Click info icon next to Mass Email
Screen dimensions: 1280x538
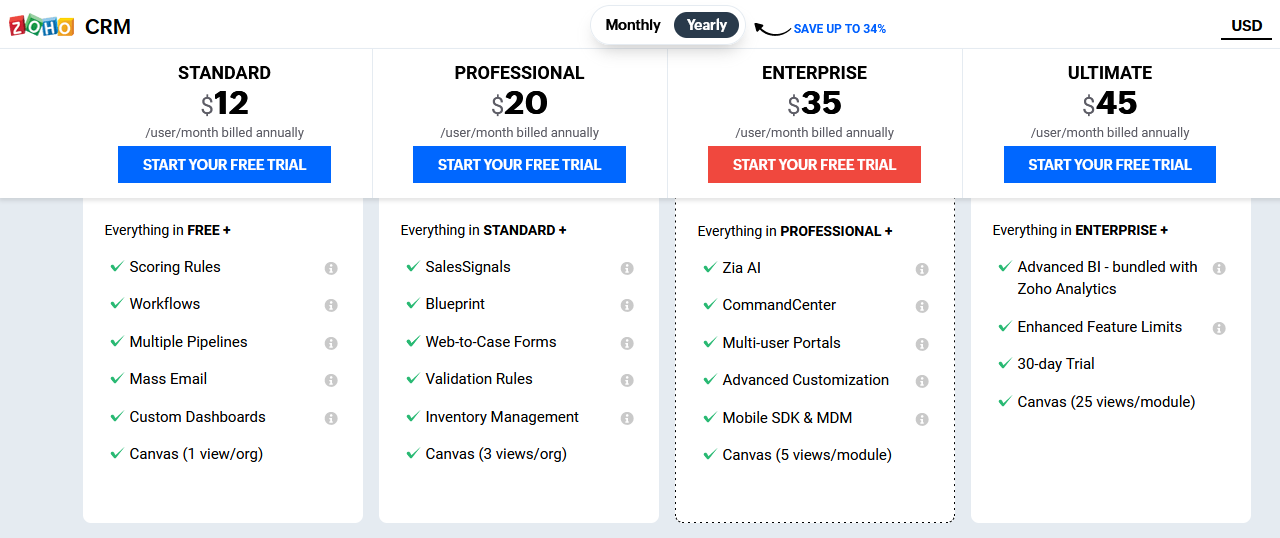point(331,380)
